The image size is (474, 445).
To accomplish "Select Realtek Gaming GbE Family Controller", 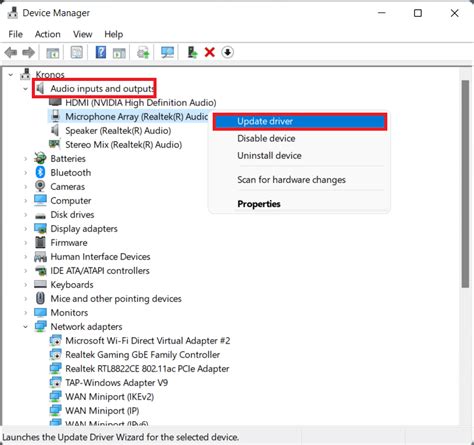I will pyautogui.click(x=142, y=355).
